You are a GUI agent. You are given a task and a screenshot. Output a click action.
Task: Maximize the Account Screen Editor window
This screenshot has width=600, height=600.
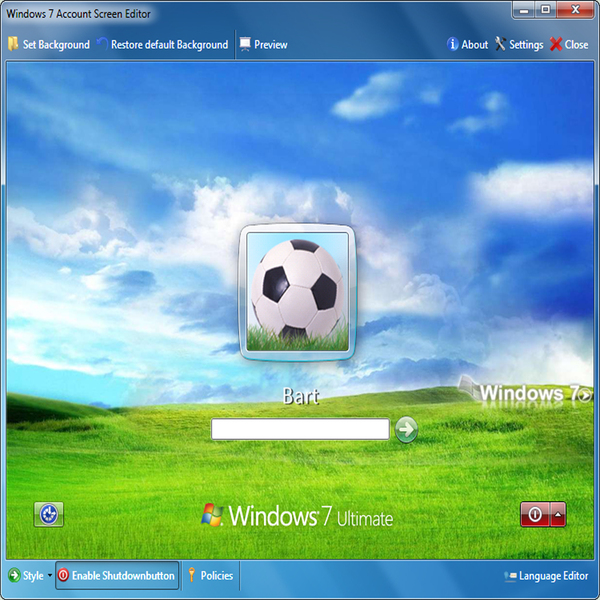545,9
